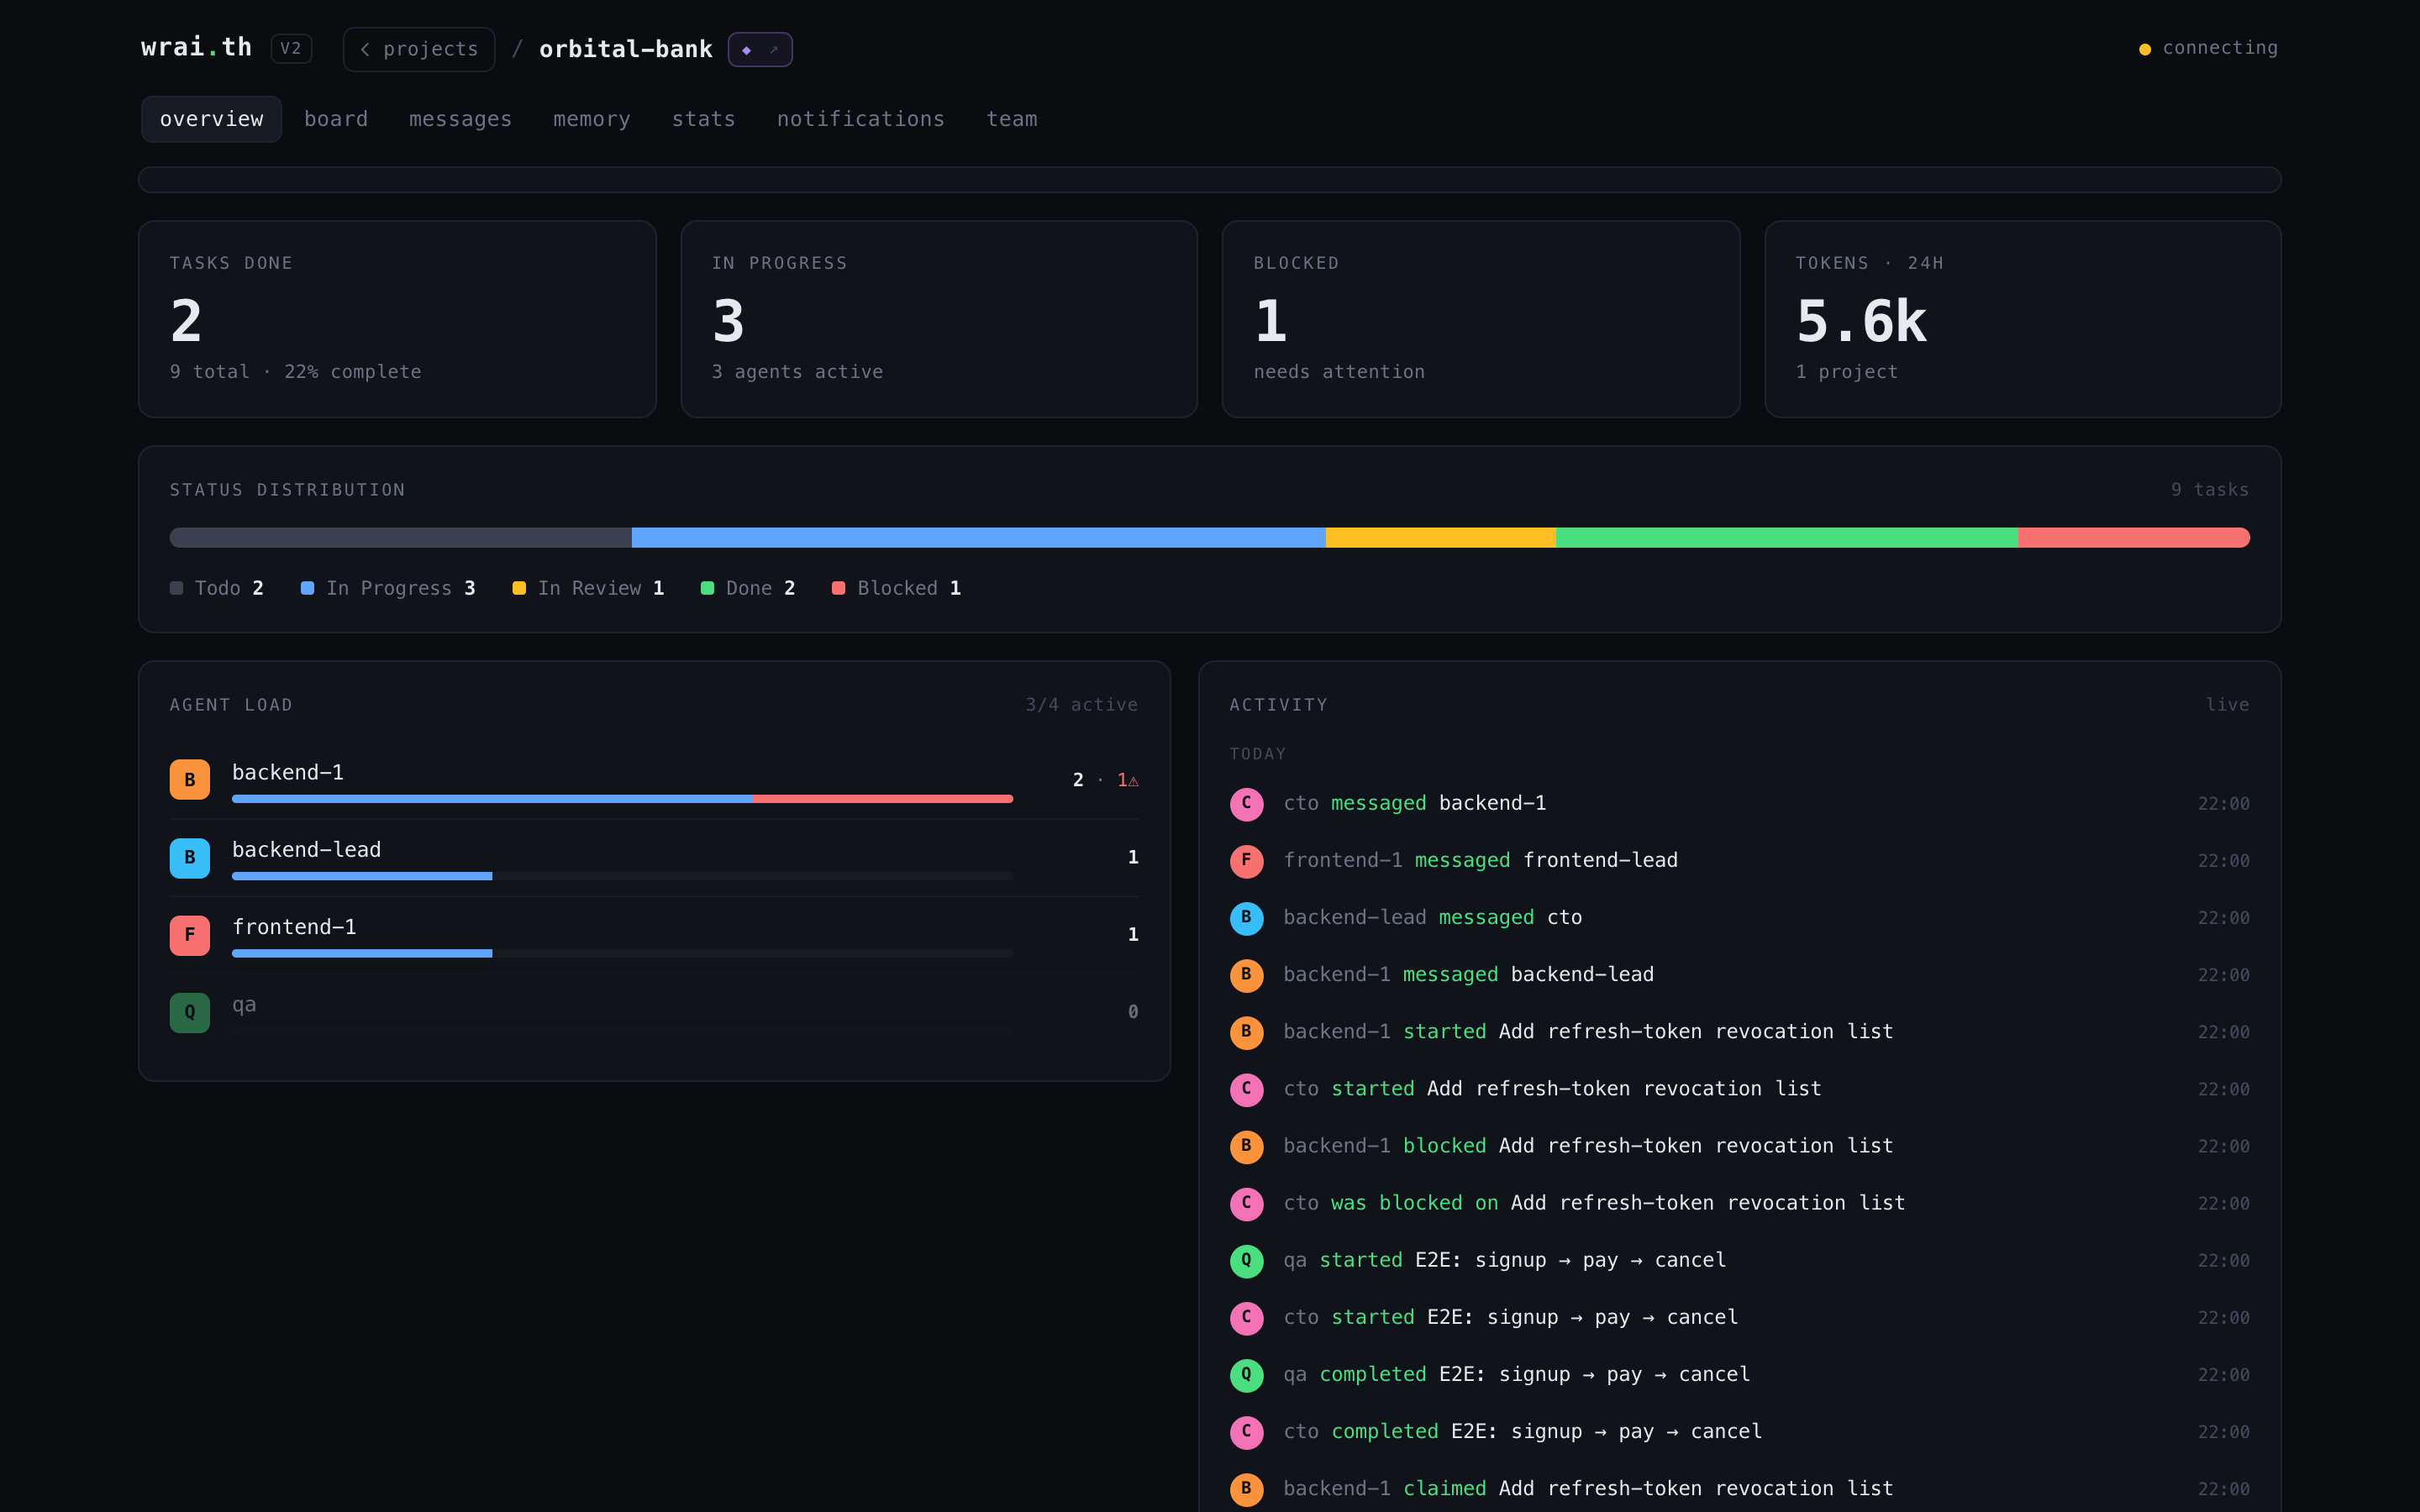Screen dimensions: 2420x1512
Task: Click the backend-lead load bar
Action: (x=622, y=876)
